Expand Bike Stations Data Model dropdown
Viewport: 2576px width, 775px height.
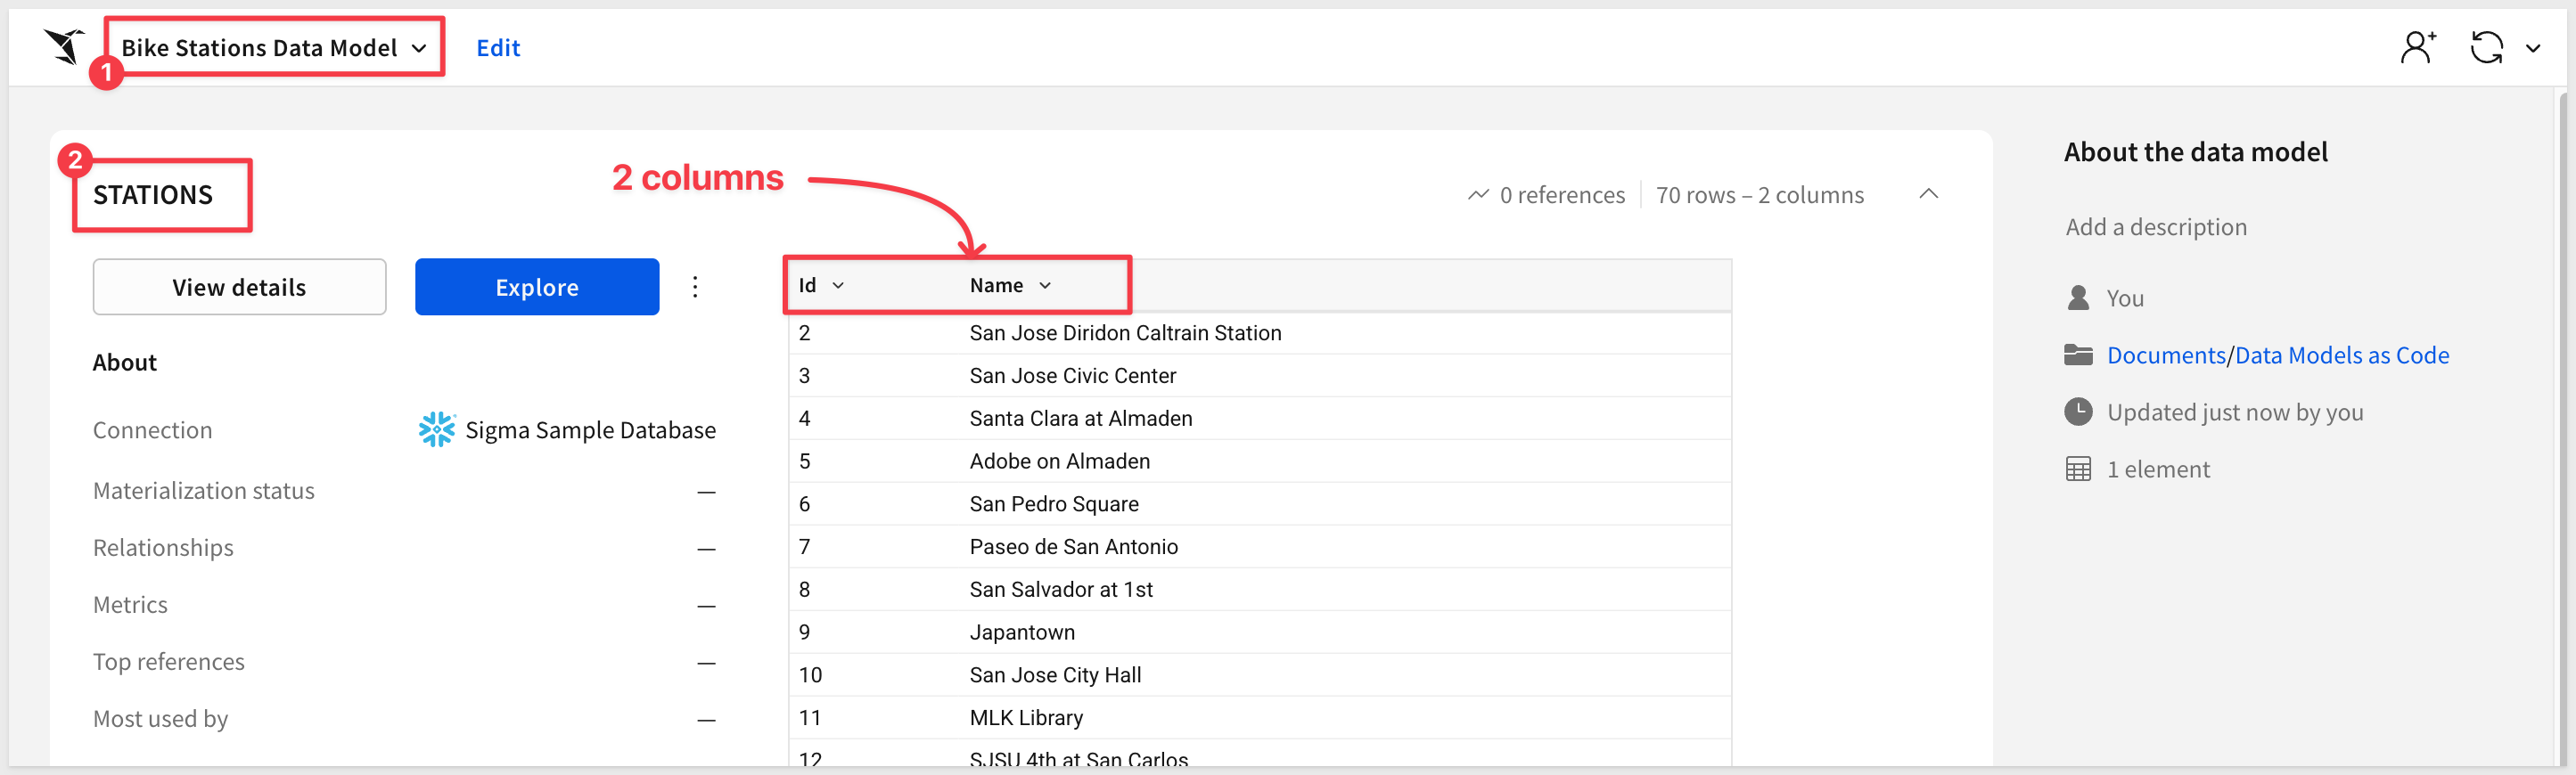click(419, 48)
